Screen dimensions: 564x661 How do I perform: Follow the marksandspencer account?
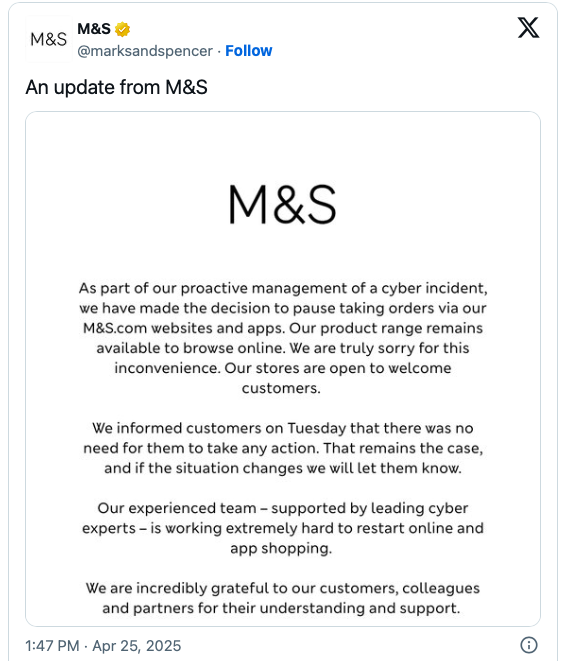click(x=249, y=51)
